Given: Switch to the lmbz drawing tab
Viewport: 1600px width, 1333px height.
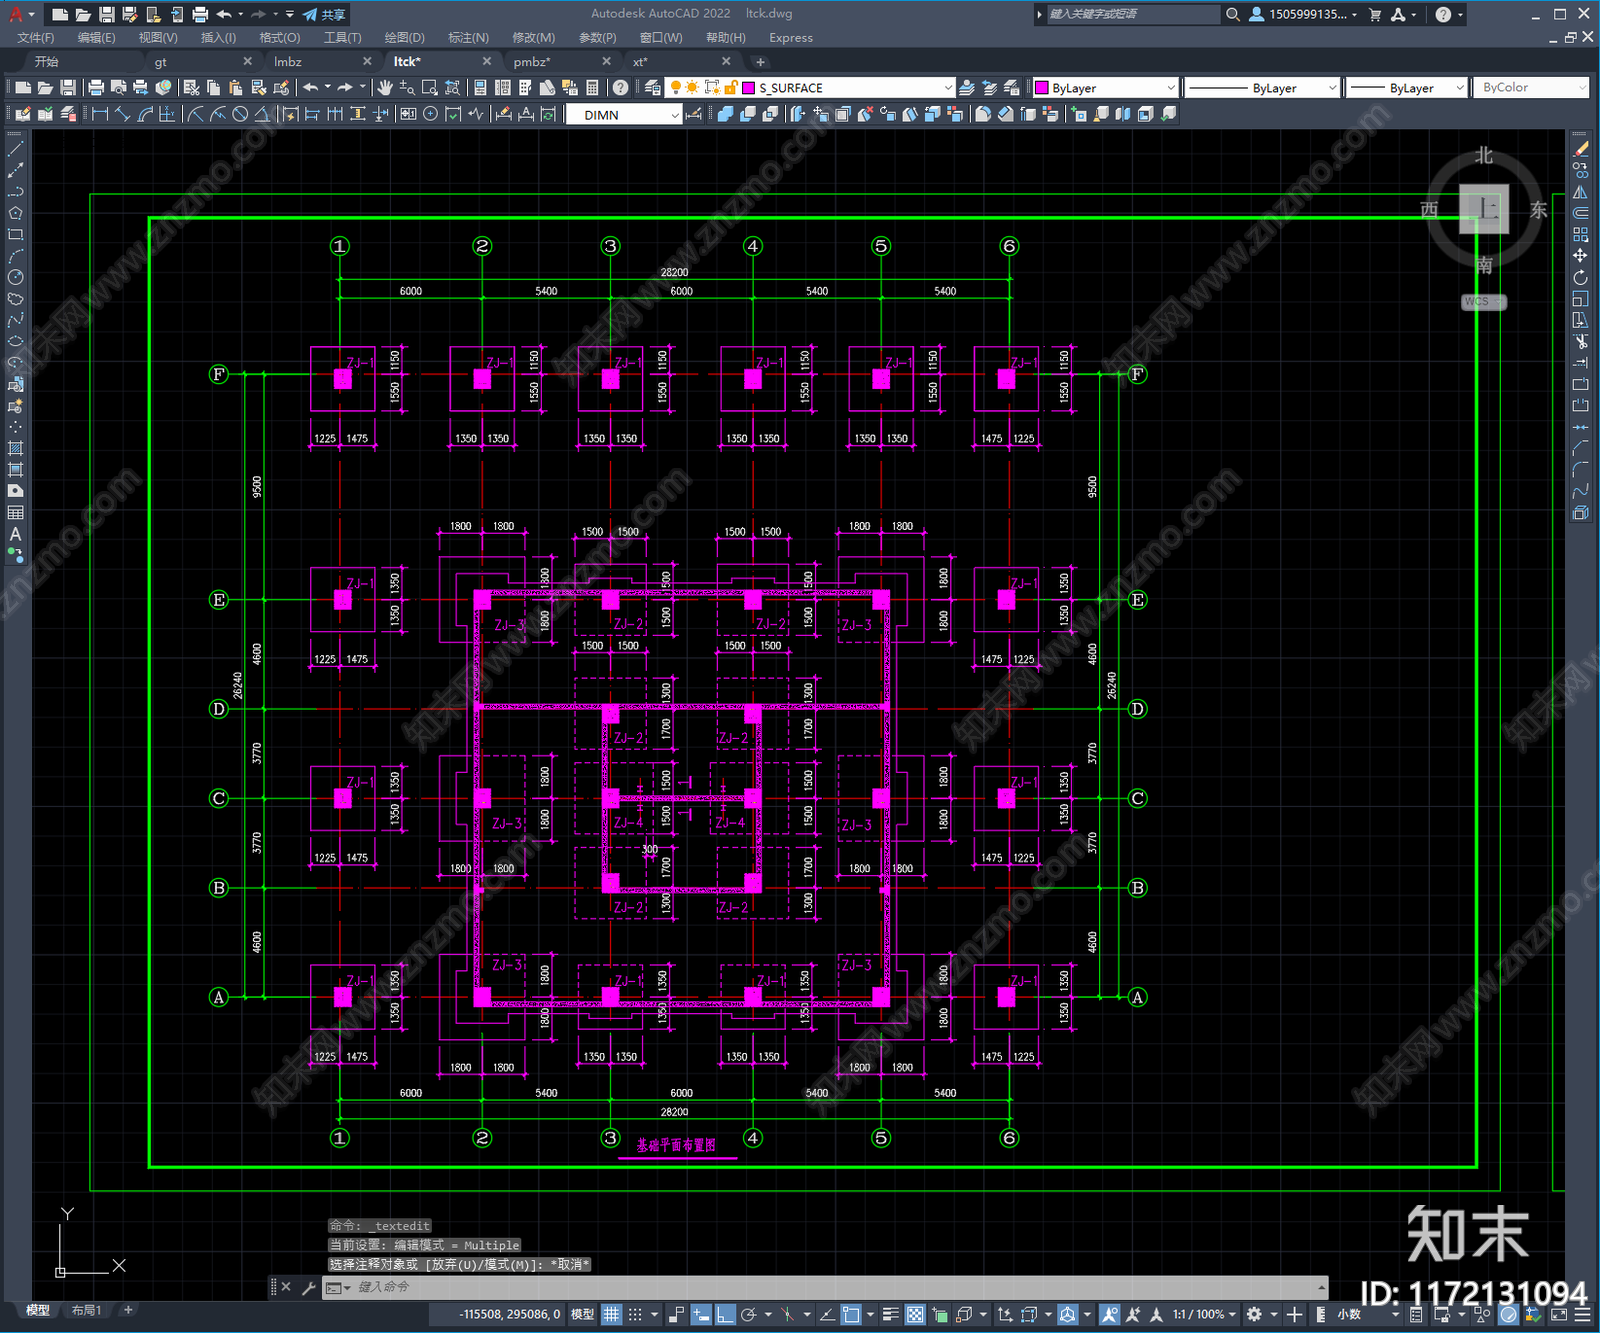Looking at the screenshot, I should (288, 62).
